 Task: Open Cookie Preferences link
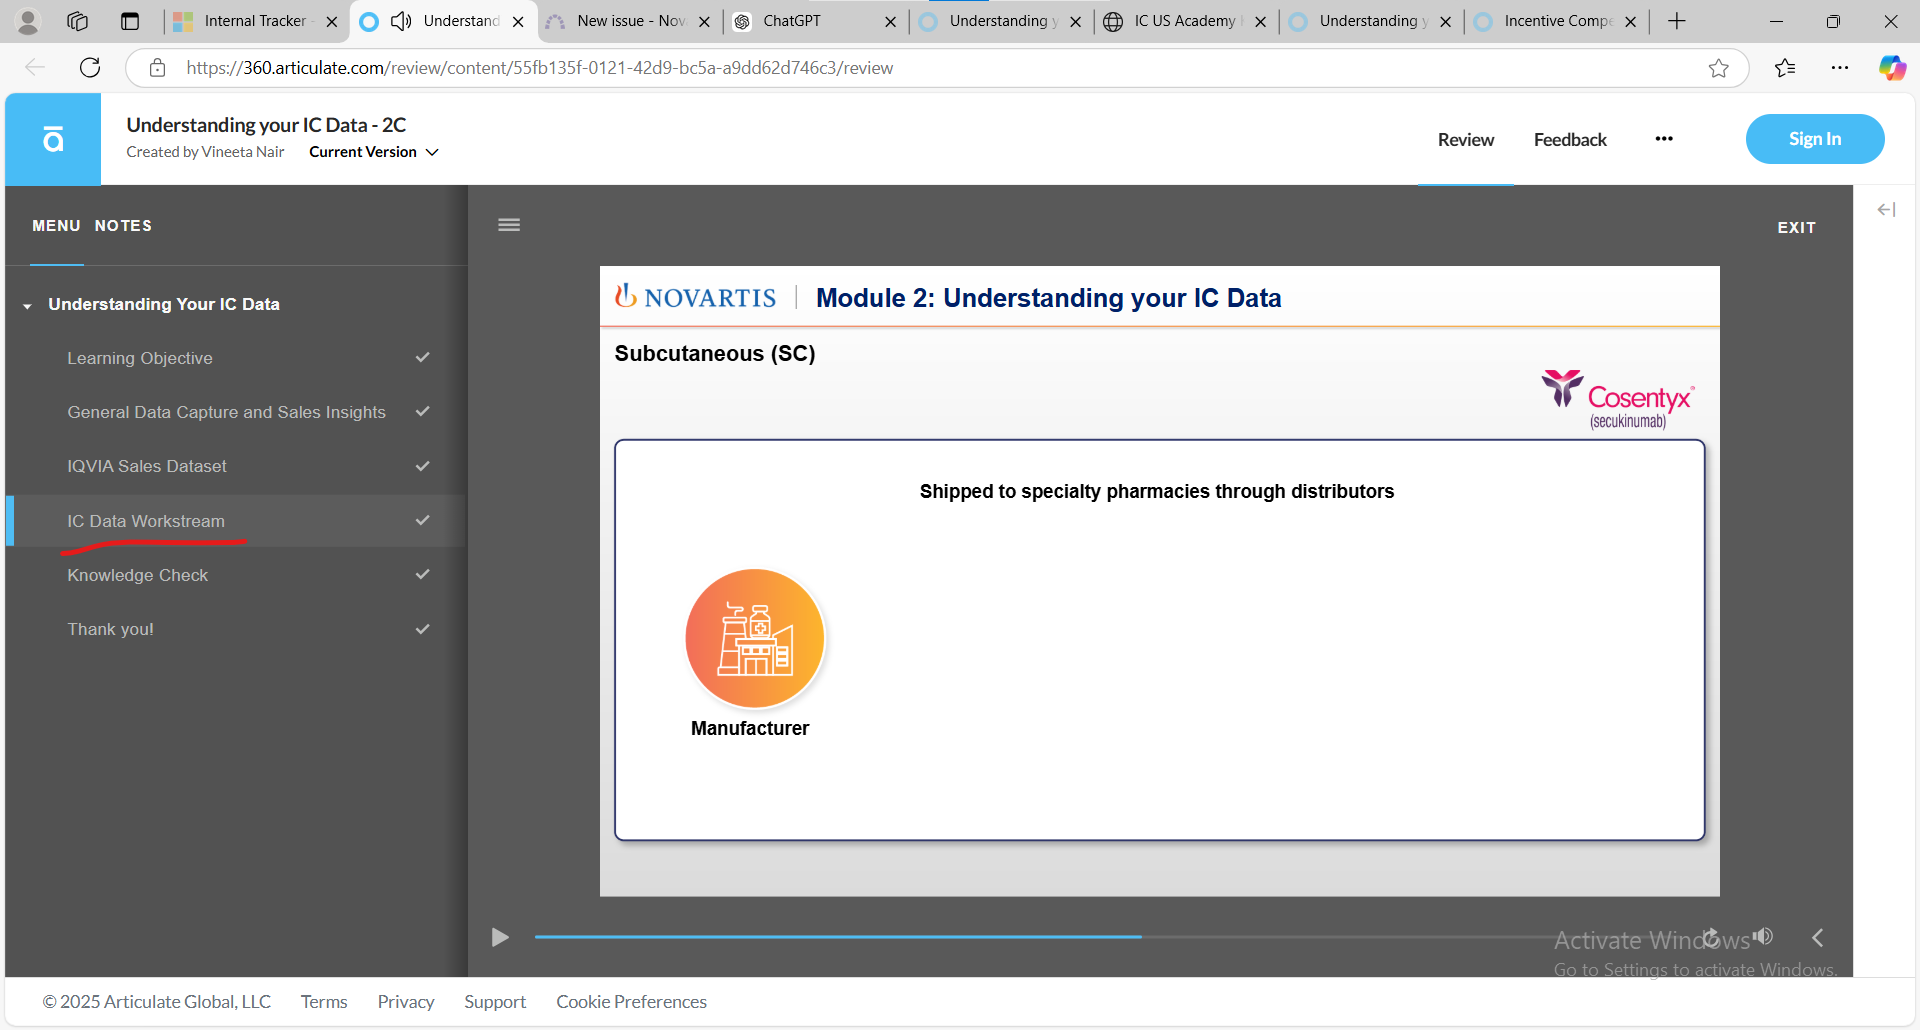tap(631, 1002)
